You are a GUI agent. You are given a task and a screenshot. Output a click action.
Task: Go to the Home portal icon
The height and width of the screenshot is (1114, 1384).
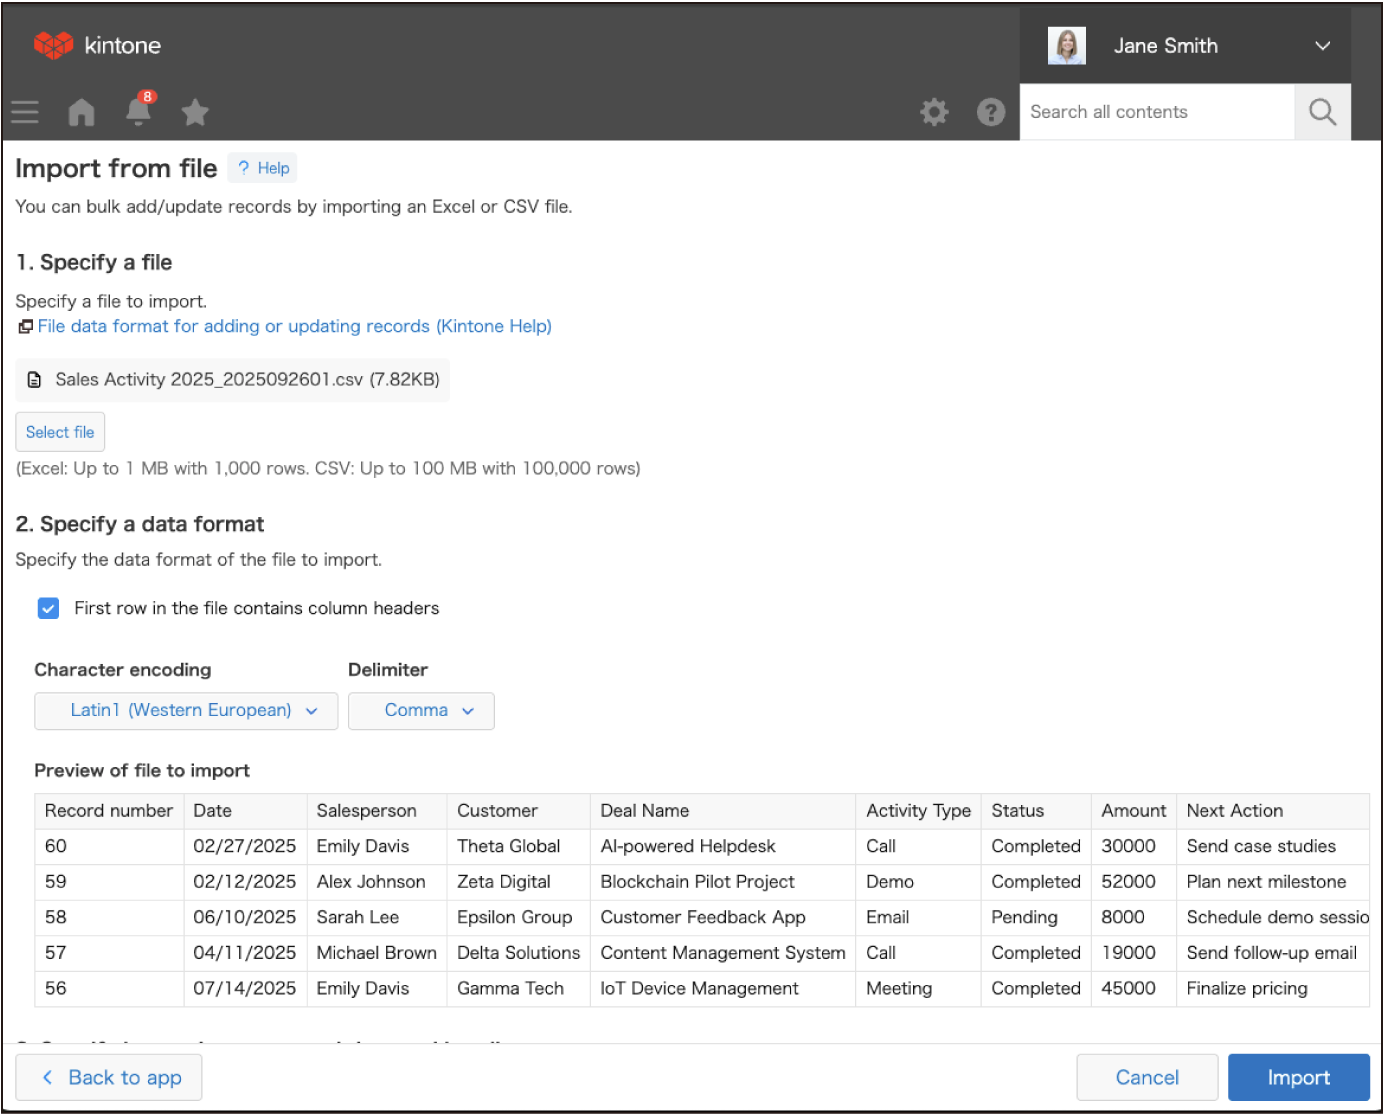pos(81,112)
